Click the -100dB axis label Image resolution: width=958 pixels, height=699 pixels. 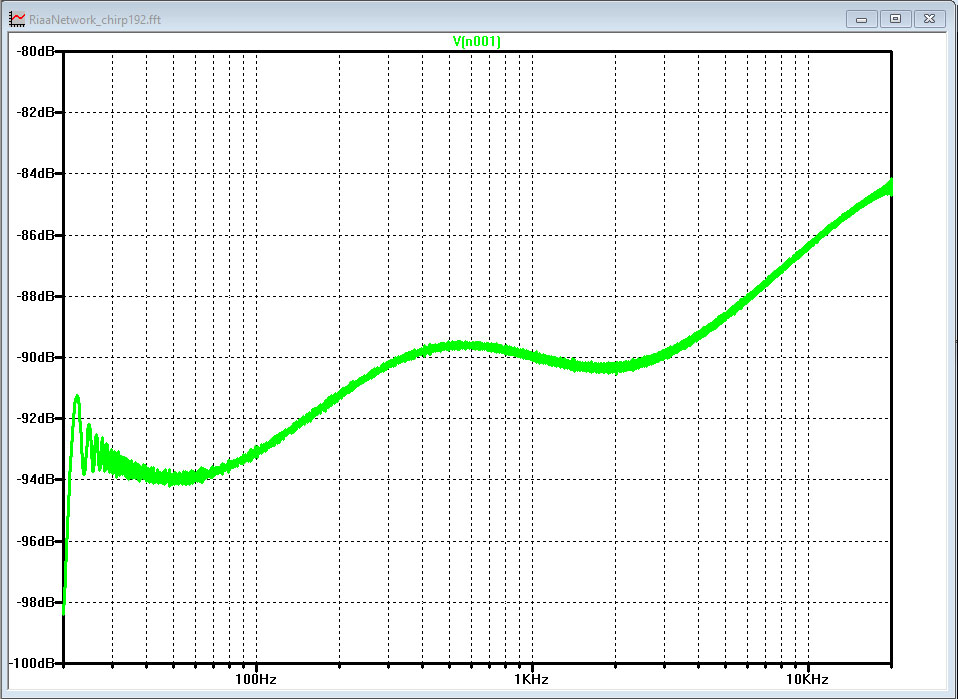(x=32, y=664)
